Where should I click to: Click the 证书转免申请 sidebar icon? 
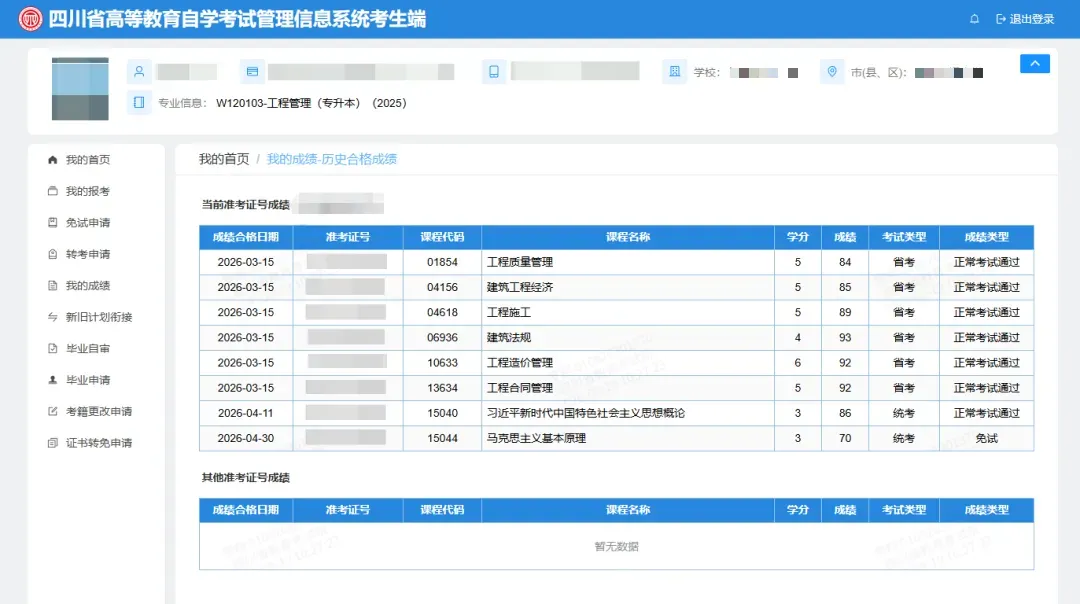coord(52,443)
